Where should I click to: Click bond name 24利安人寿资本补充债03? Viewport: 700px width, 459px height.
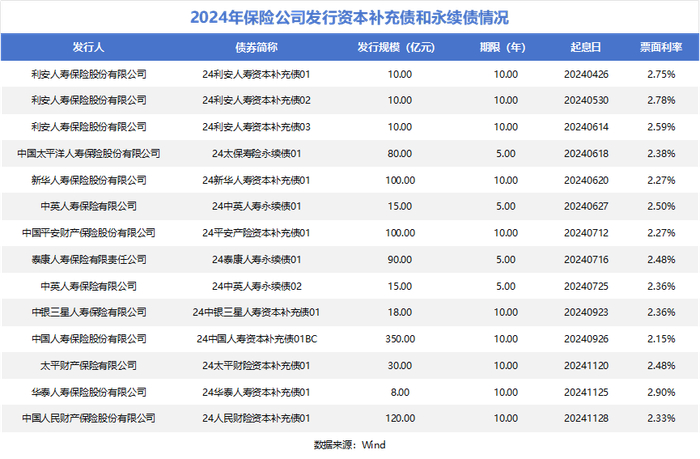256,127
